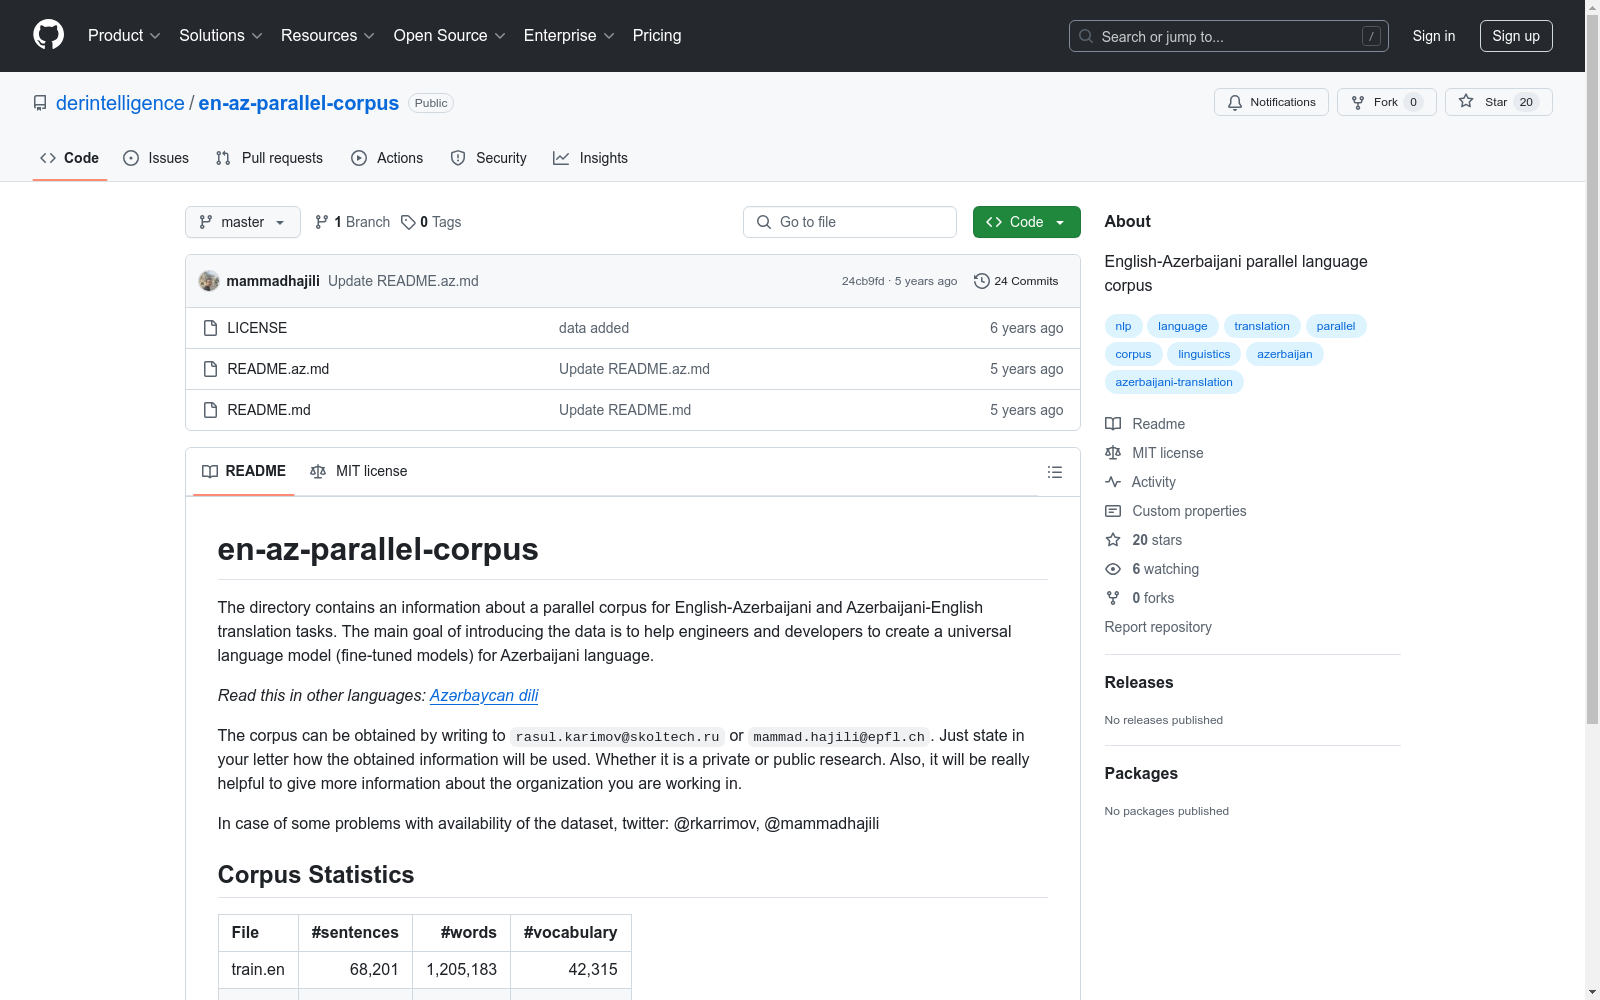Open MIT license in About sidebar
This screenshot has width=1600, height=1000.
pyautogui.click(x=1154, y=453)
